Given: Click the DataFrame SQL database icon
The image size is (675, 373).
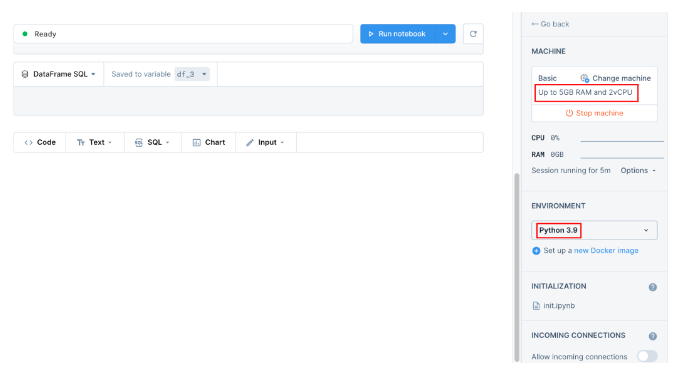Looking at the screenshot, I should 25,74.
